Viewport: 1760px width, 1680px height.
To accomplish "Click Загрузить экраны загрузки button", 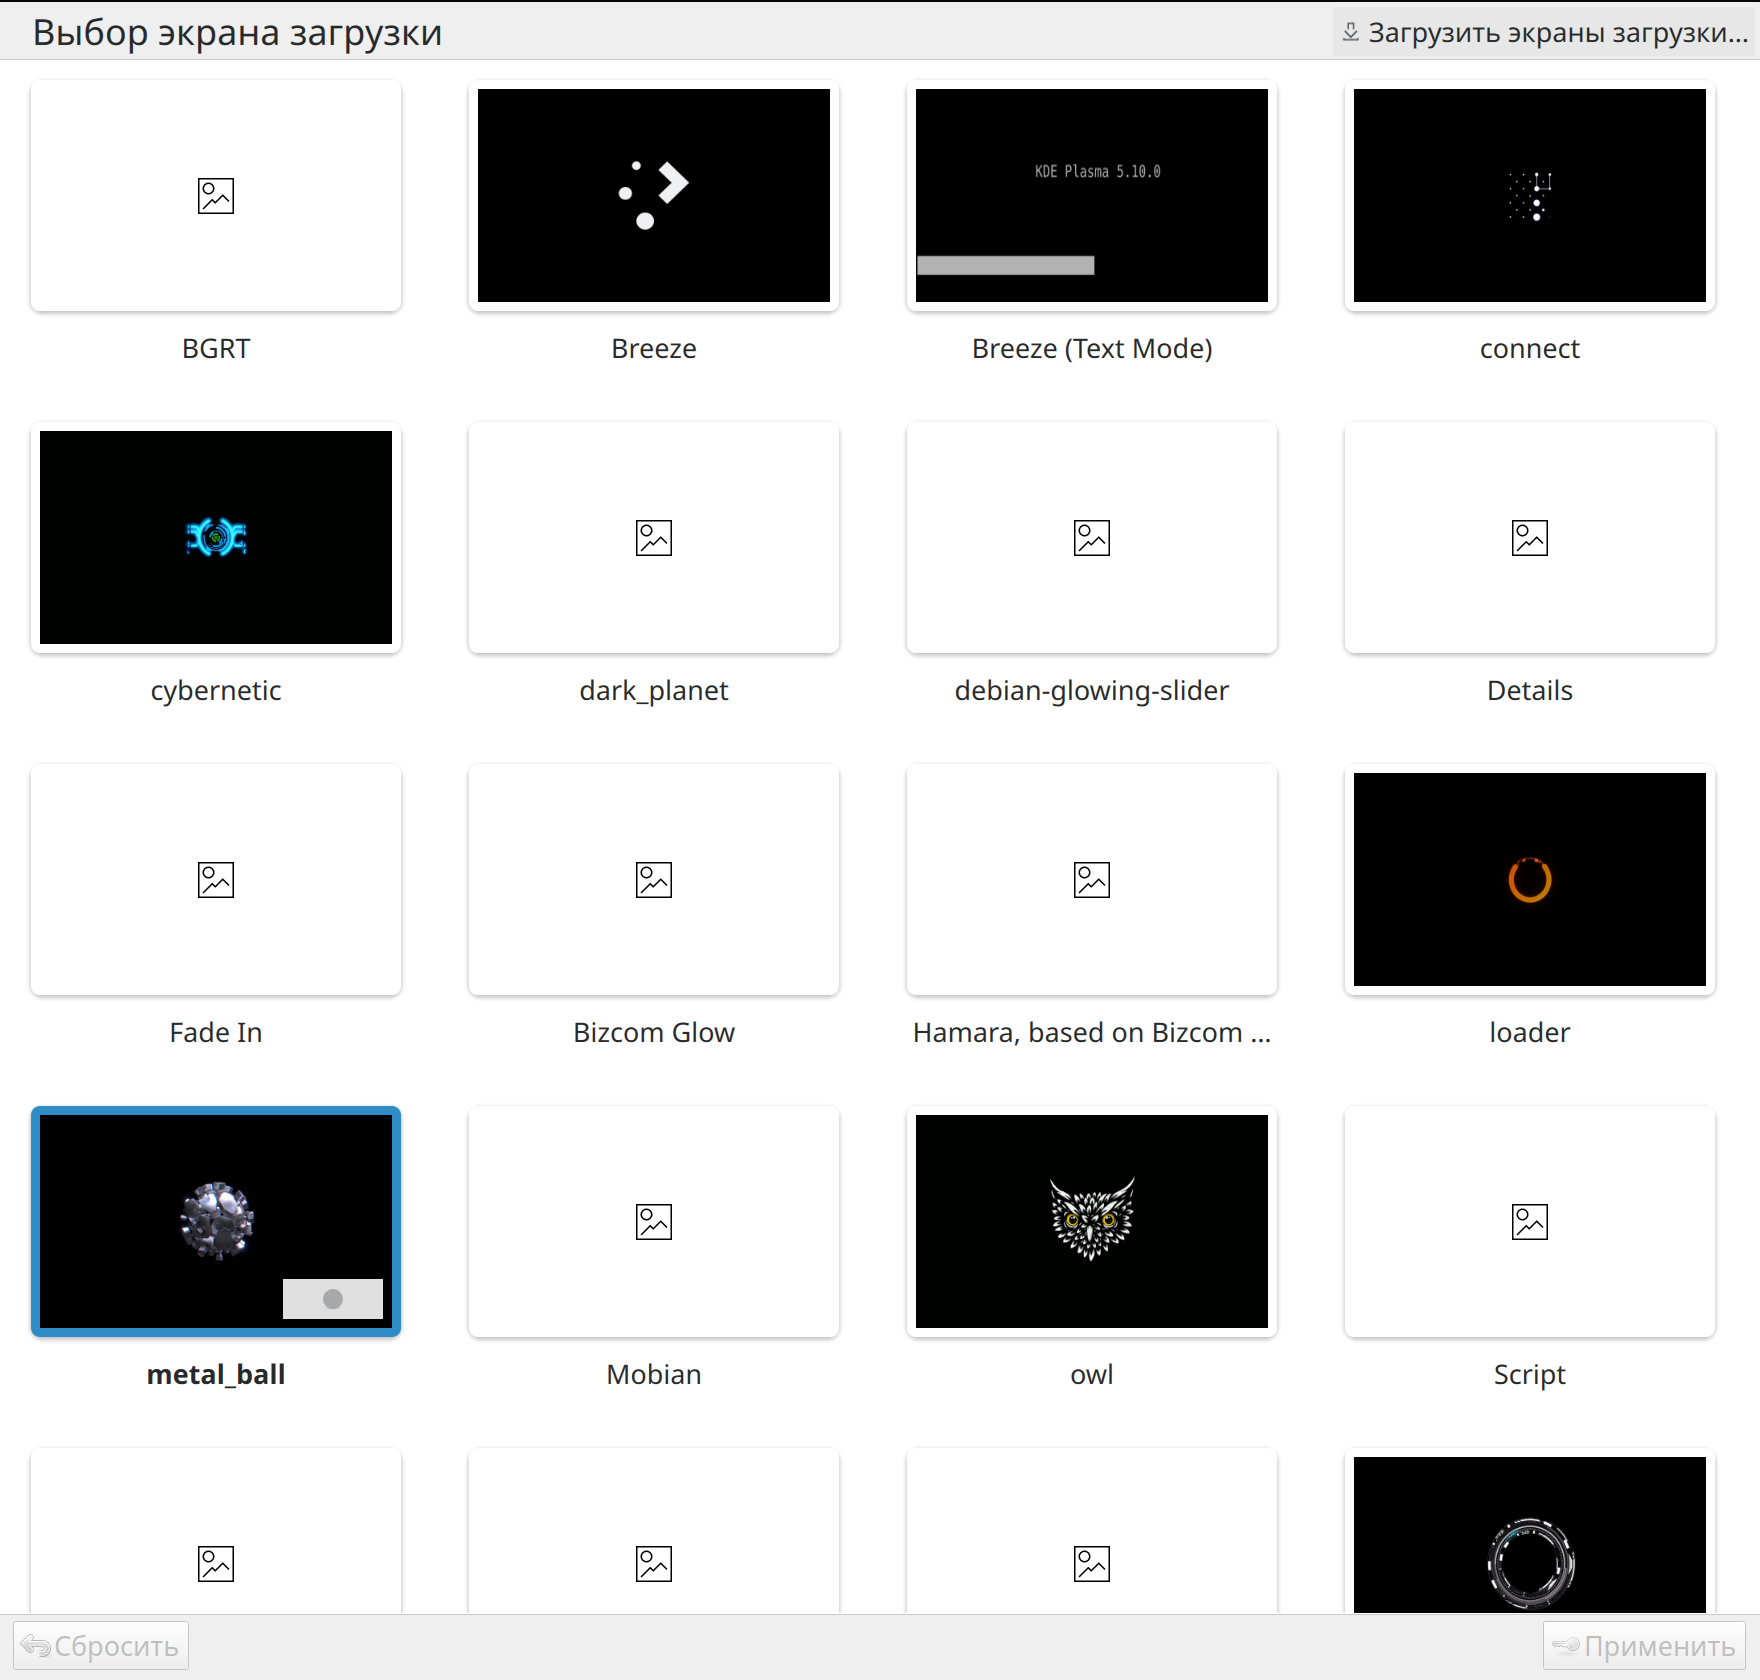I will coord(1545,33).
